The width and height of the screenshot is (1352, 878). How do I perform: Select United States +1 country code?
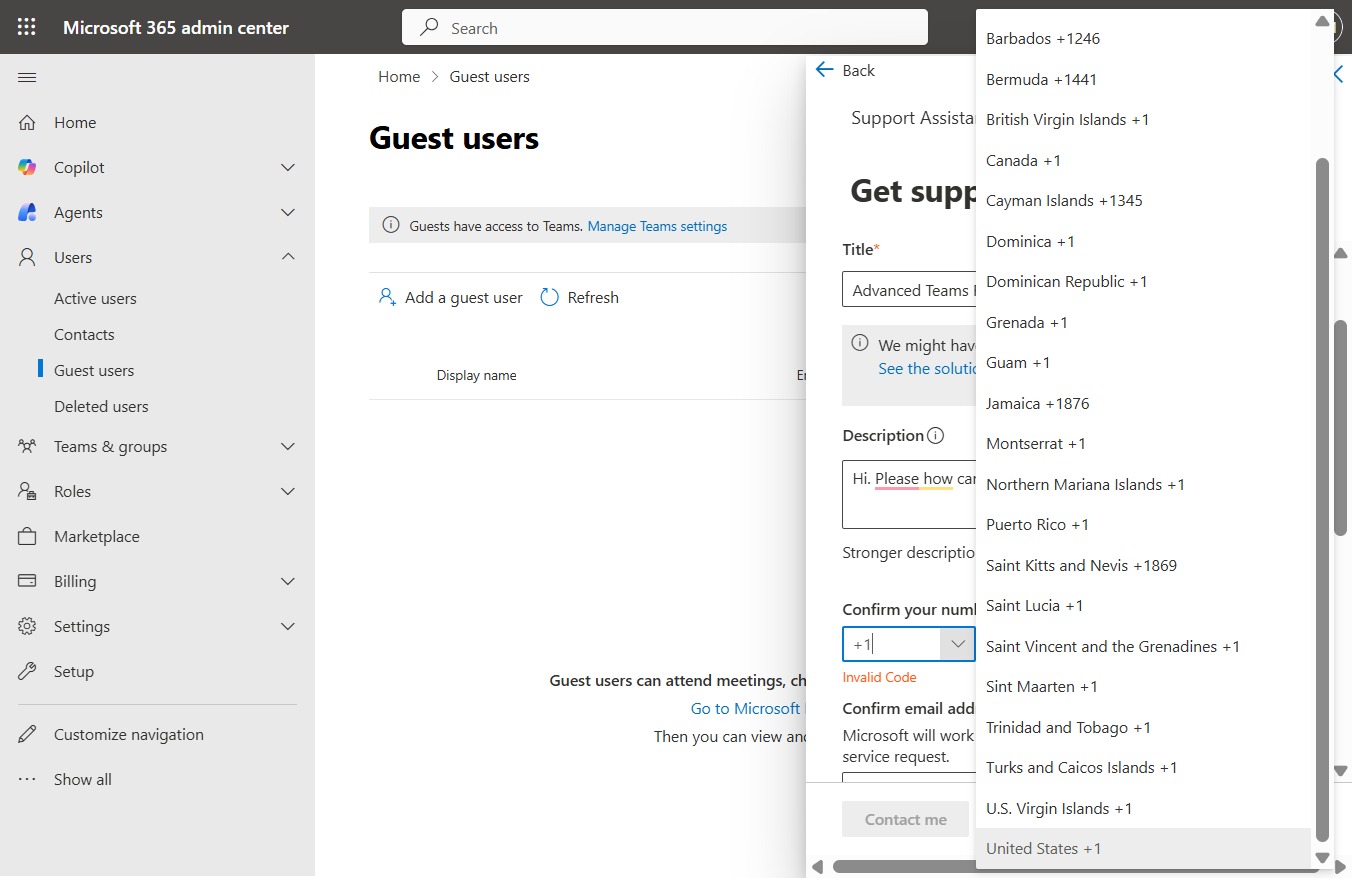[1143, 848]
